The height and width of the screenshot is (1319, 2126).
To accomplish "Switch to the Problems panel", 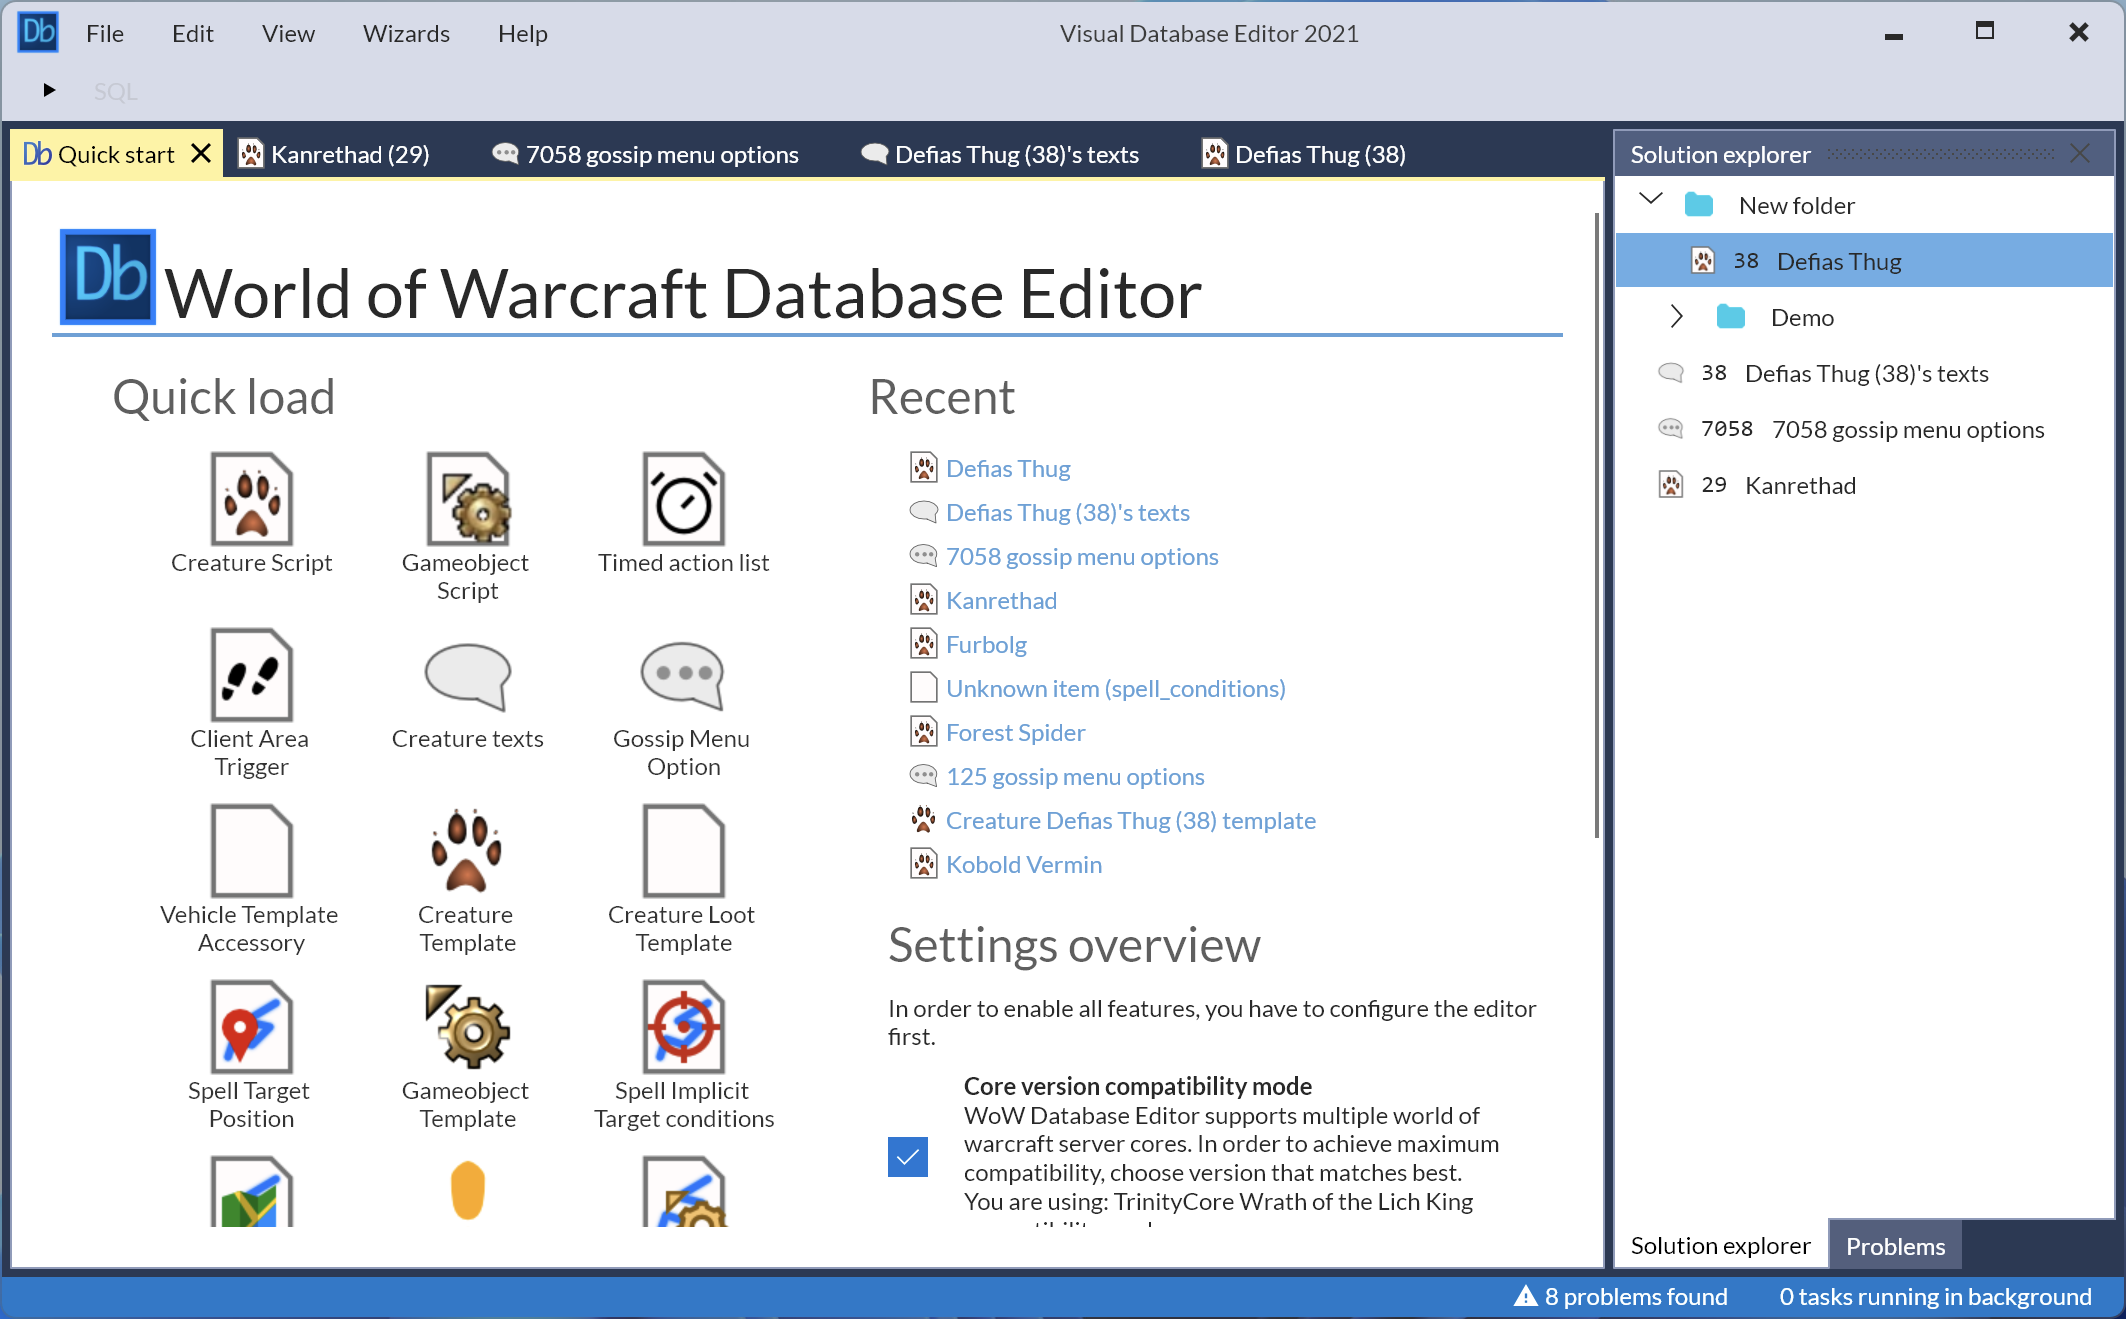I will point(1894,1245).
